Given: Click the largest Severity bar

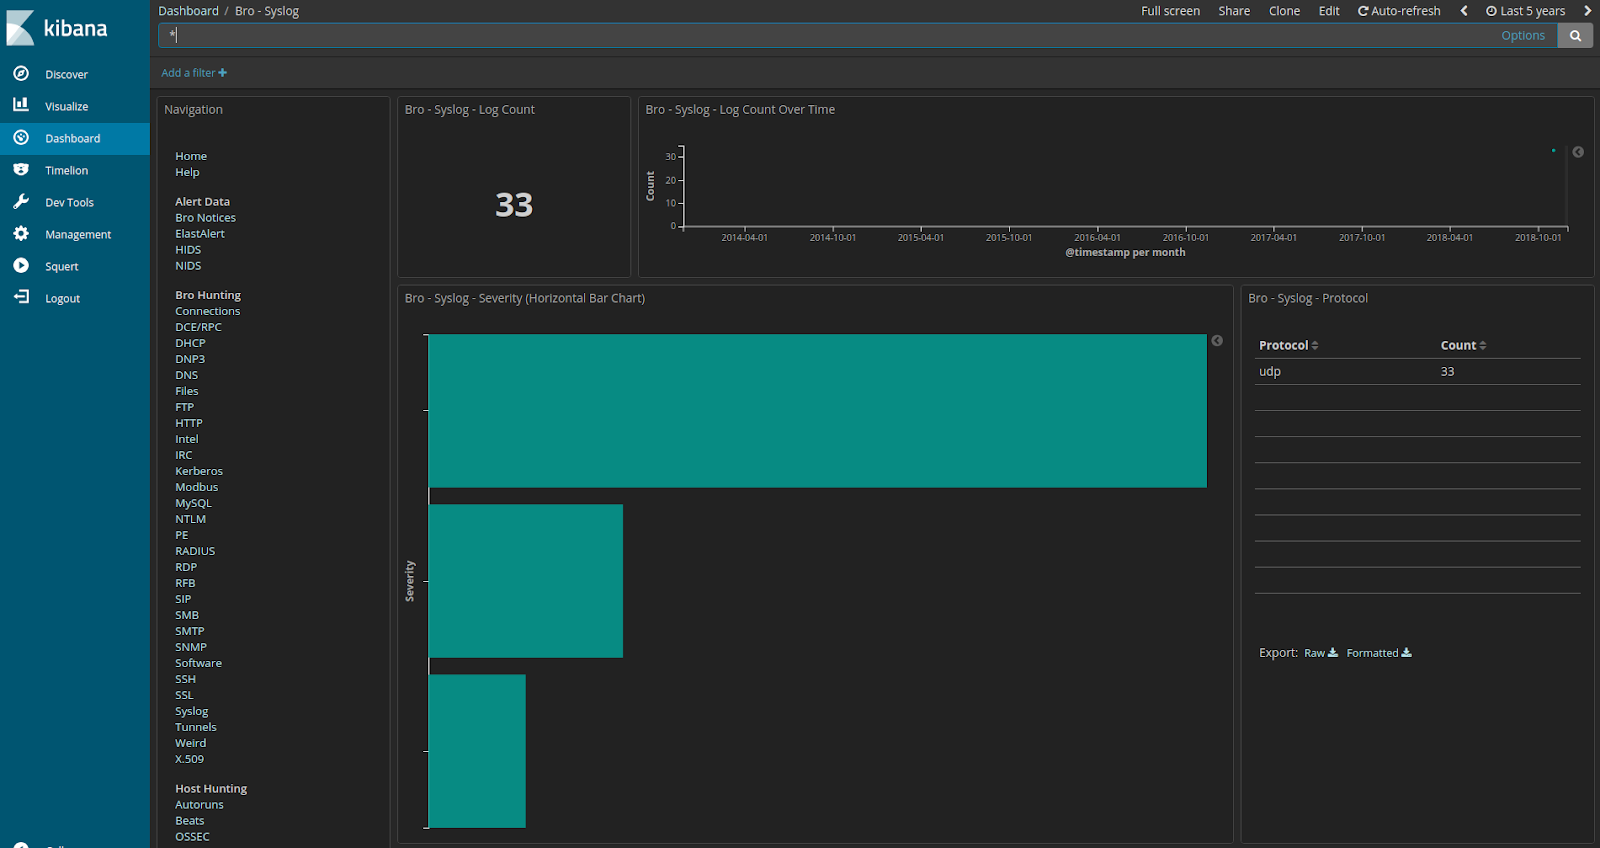Looking at the screenshot, I should [x=818, y=411].
